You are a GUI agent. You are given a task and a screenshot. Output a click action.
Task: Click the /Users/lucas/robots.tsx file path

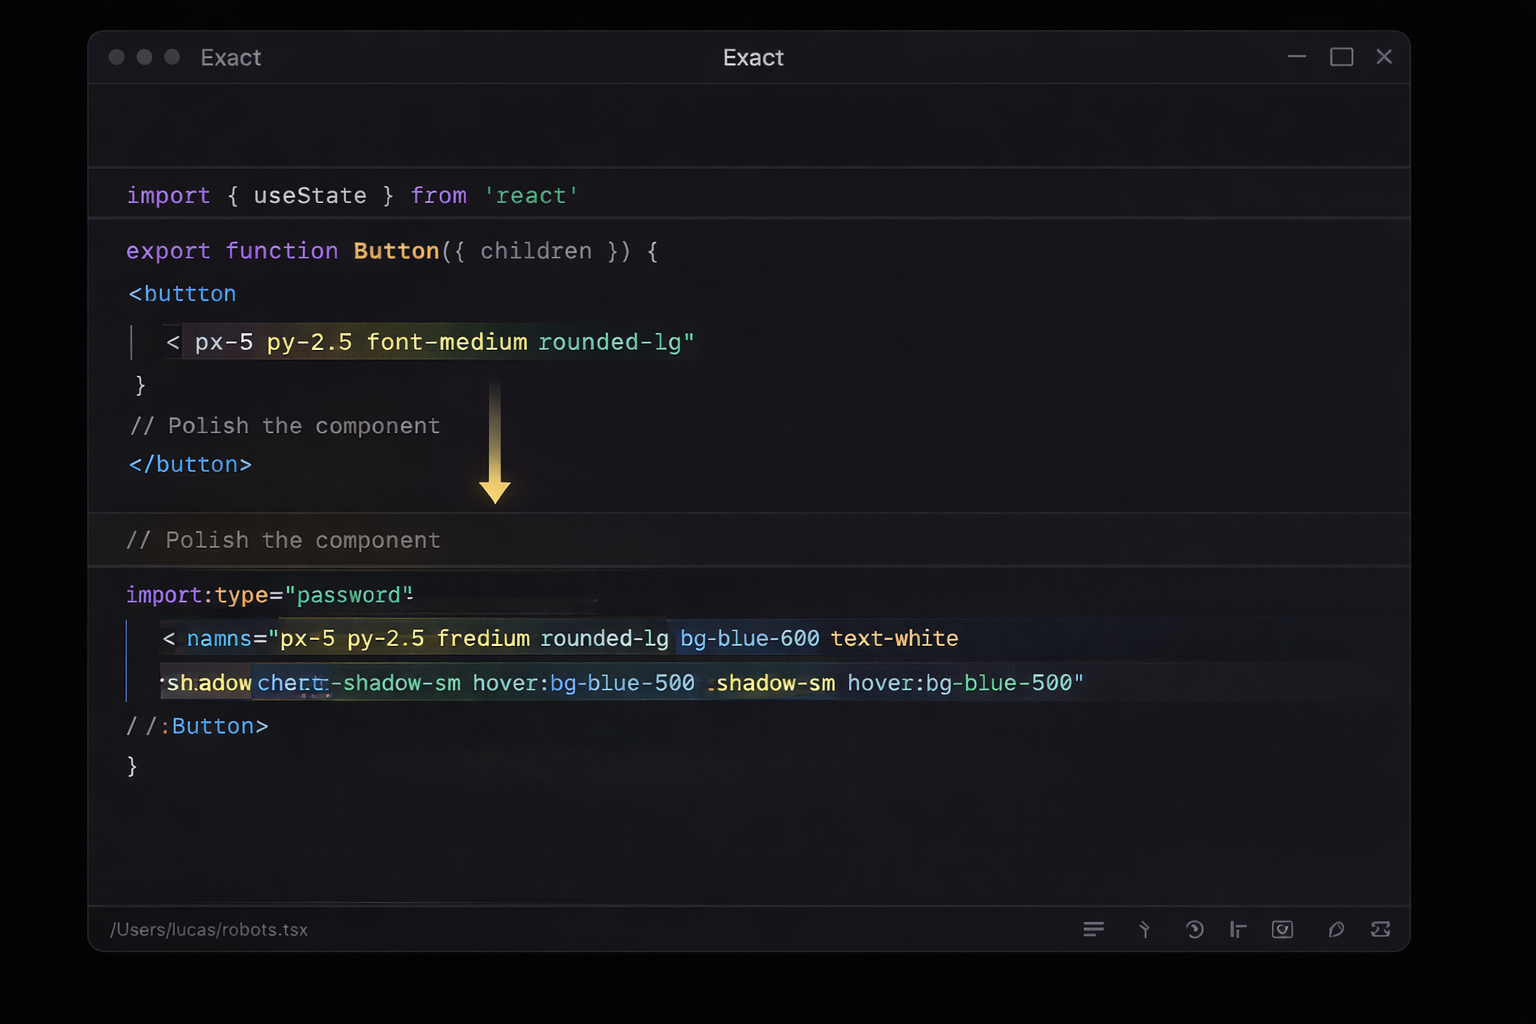[x=209, y=930]
